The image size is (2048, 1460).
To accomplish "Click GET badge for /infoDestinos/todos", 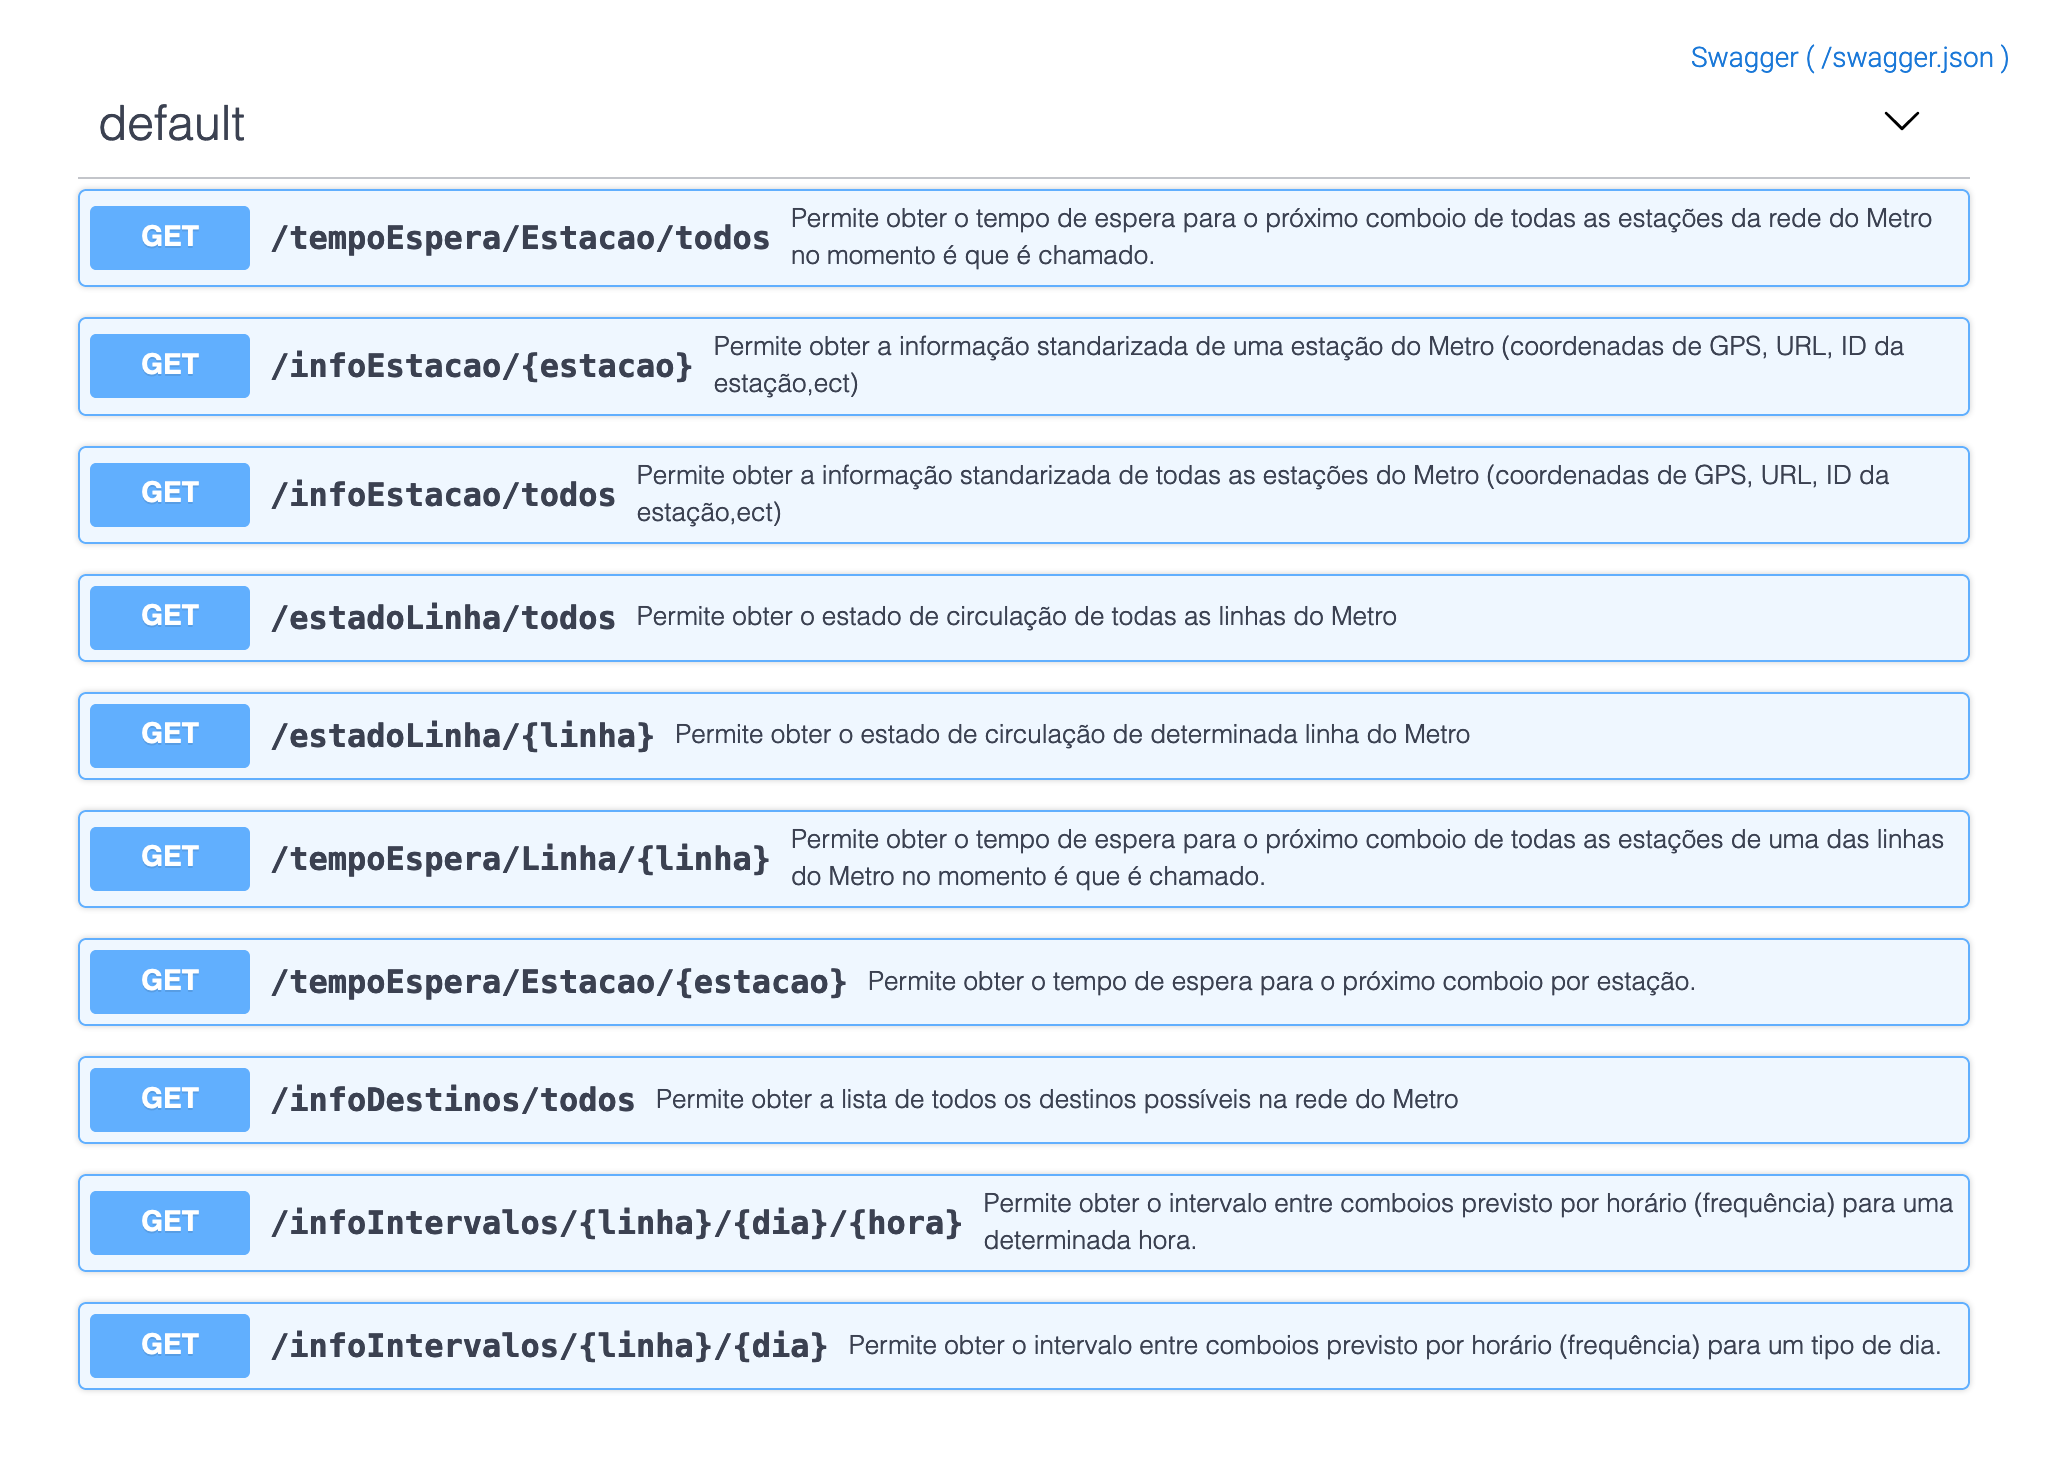I will [170, 1100].
